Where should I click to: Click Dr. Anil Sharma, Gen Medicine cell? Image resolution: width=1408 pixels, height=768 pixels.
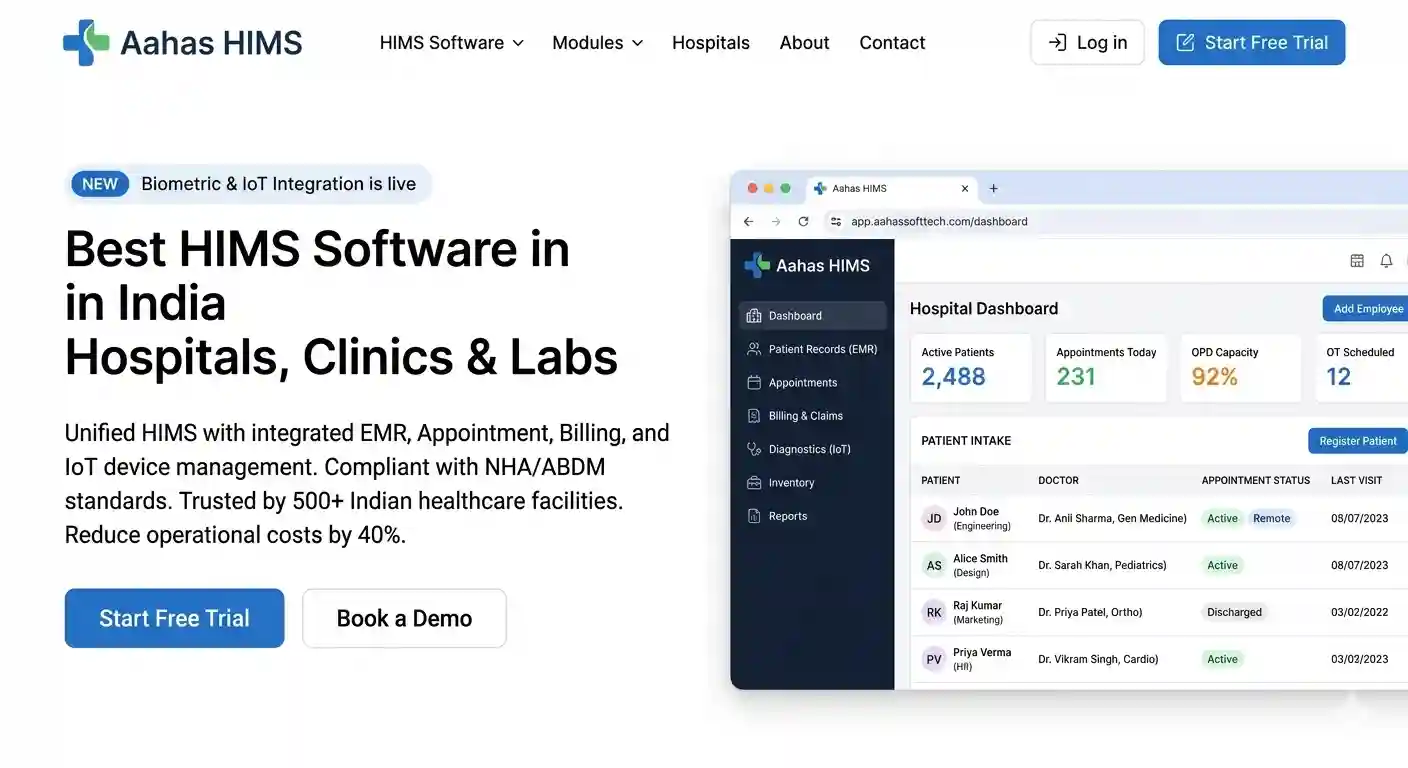[x=1113, y=518]
